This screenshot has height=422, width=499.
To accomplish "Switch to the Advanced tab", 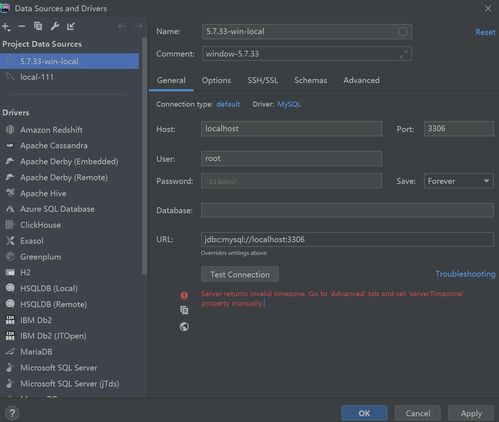I will [x=361, y=80].
